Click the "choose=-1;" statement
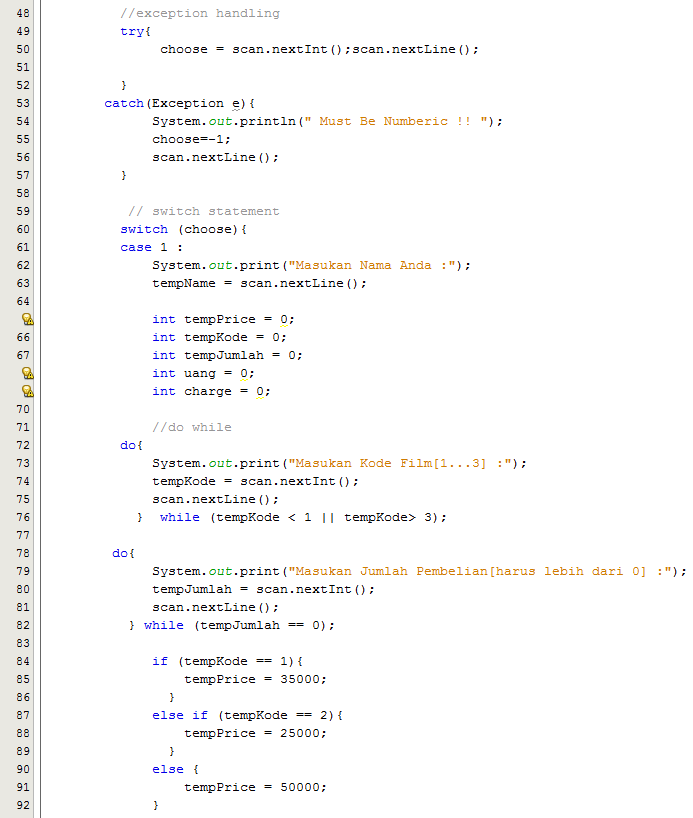Image resolution: width=693 pixels, height=818 pixels. pyautogui.click(x=192, y=139)
